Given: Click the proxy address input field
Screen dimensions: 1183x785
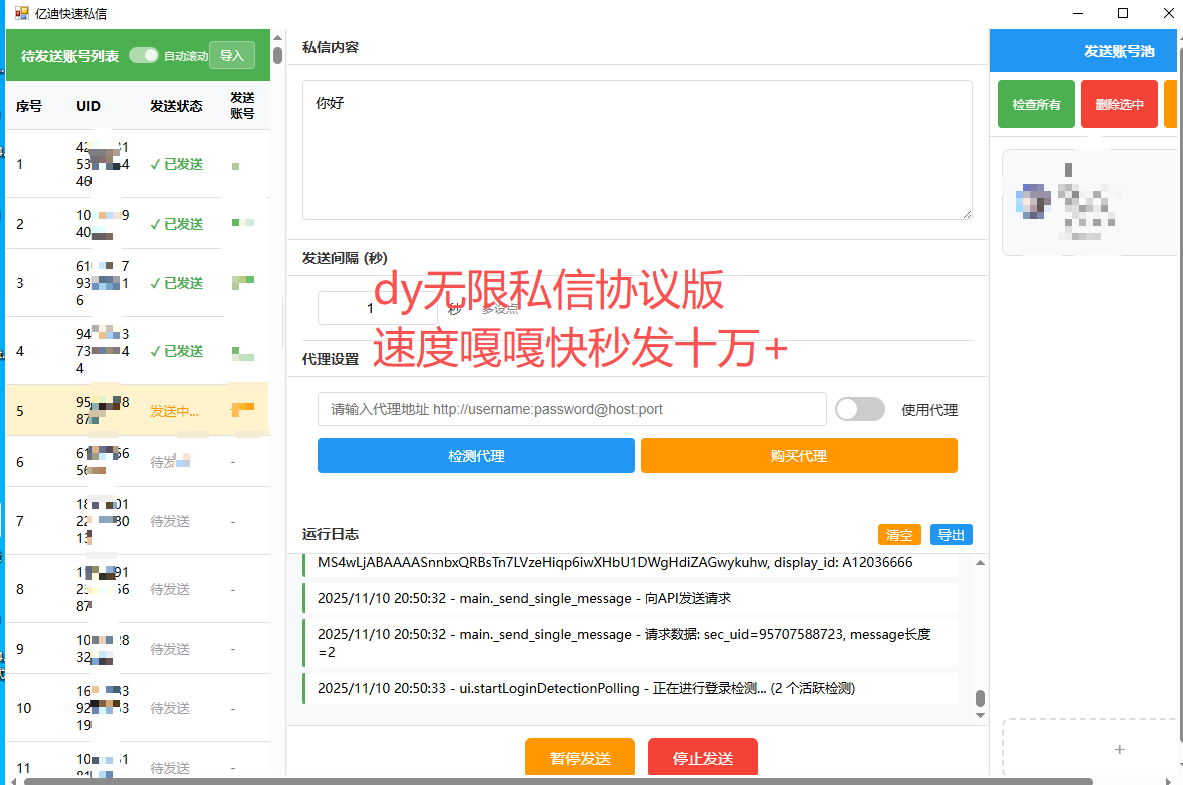Looking at the screenshot, I should pos(571,409).
